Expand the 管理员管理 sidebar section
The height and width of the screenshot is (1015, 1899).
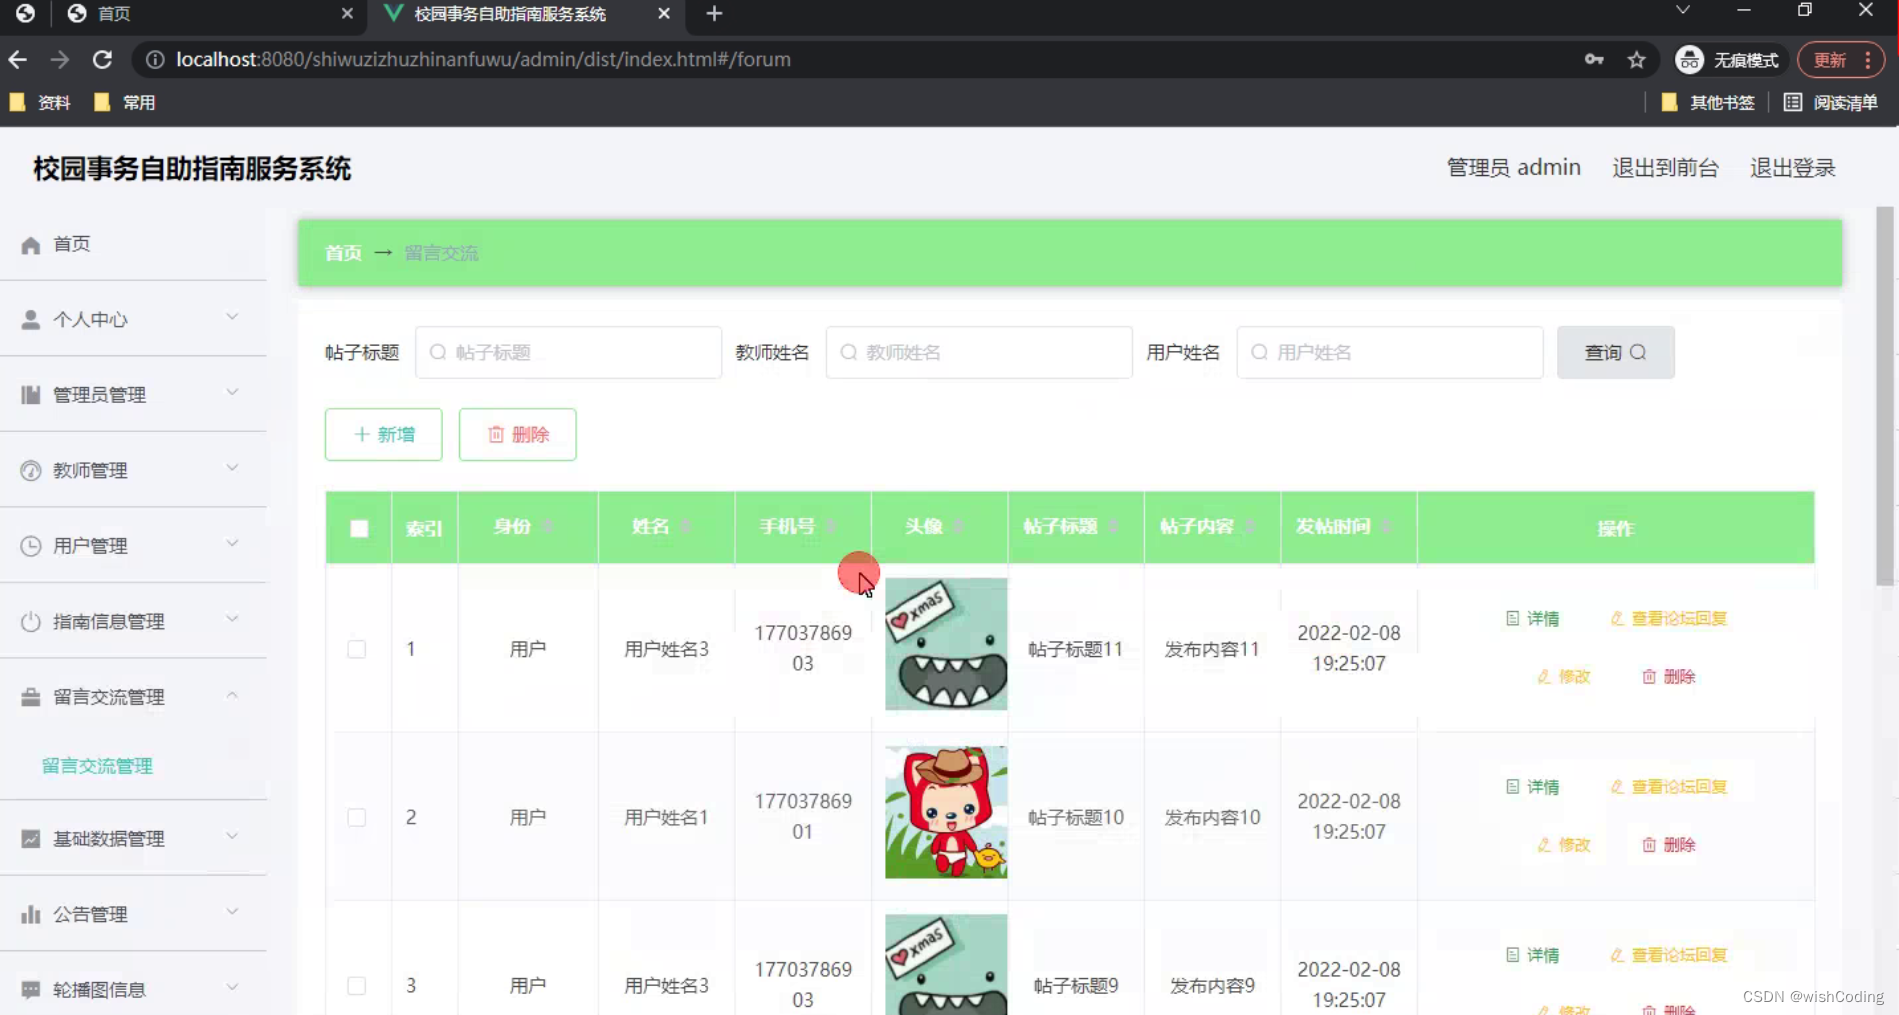tap(232, 393)
